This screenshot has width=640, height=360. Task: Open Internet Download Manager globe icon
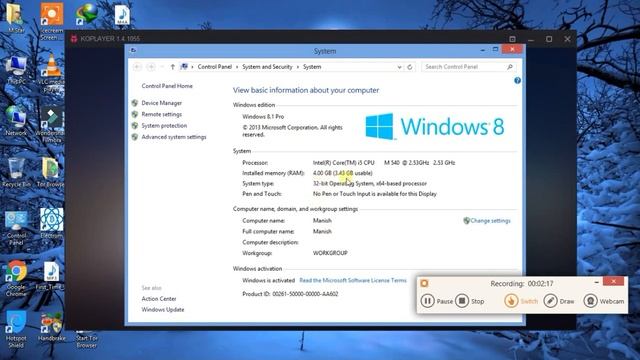[87, 14]
